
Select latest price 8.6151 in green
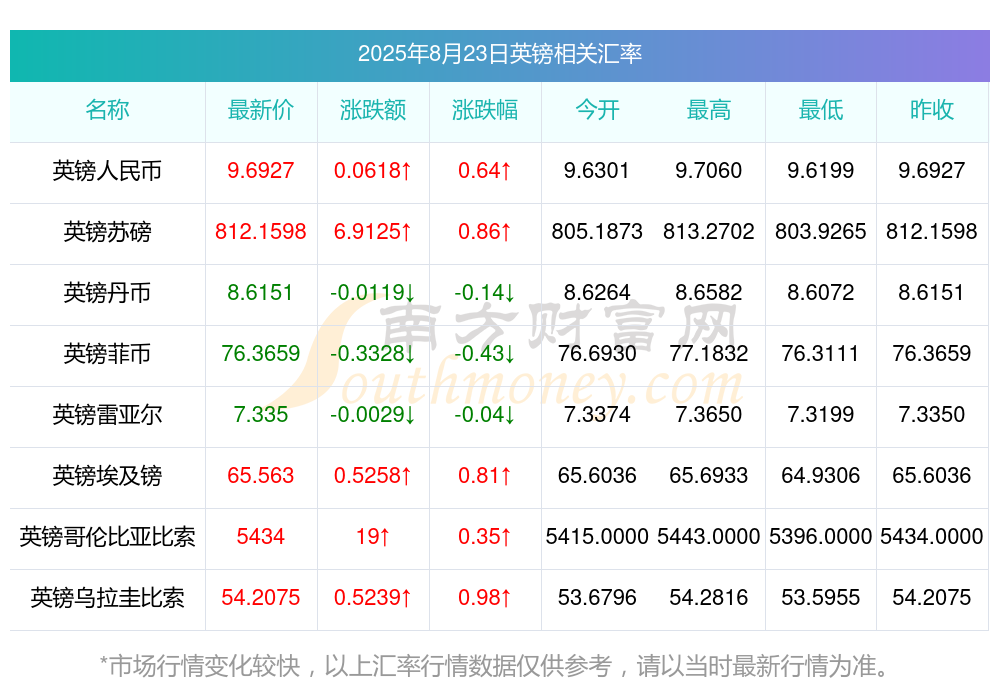point(260,293)
